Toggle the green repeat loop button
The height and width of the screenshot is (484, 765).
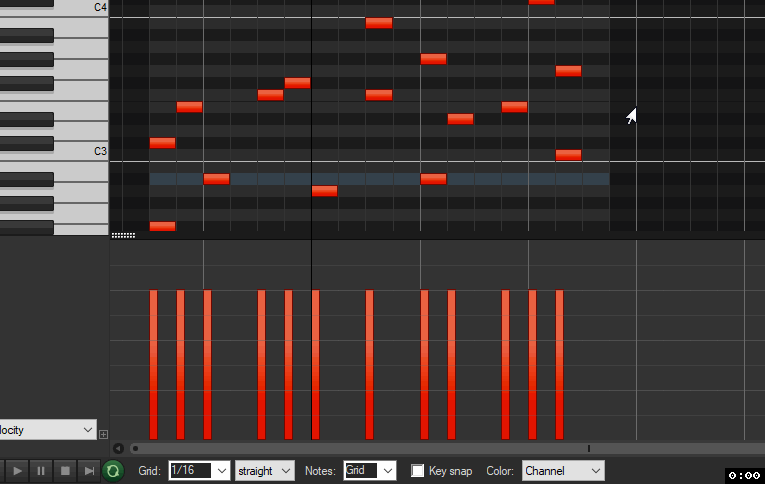click(x=113, y=471)
